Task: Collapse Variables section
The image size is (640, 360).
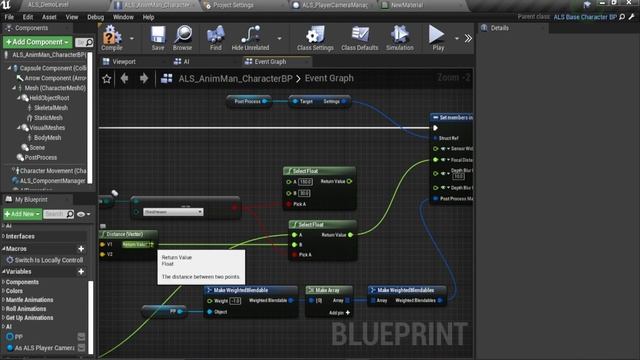Action: [4, 271]
